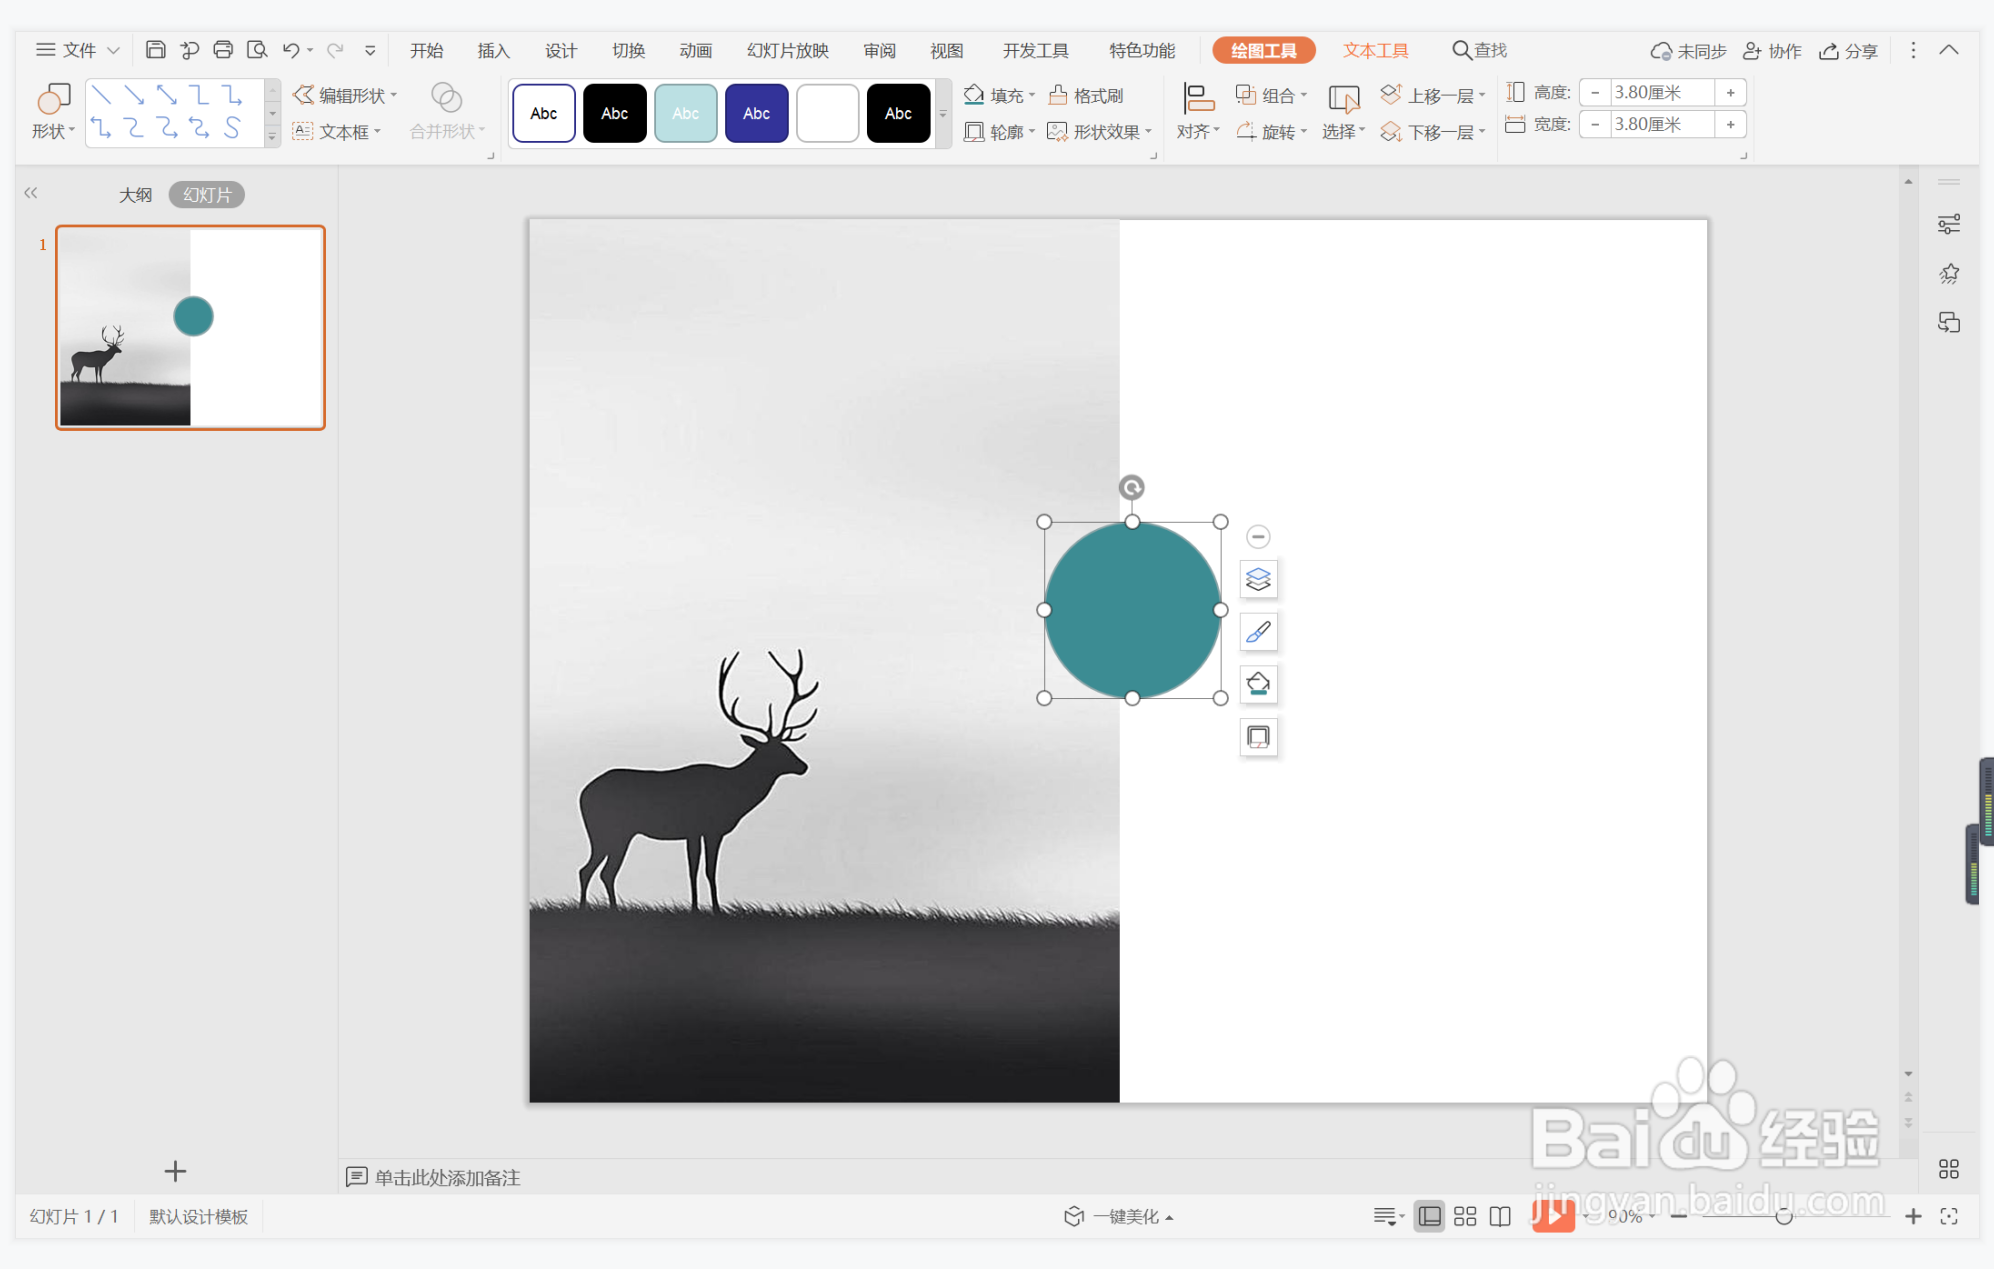Select the teal Abc shape style swatch

pyautogui.click(x=685, y=113)
